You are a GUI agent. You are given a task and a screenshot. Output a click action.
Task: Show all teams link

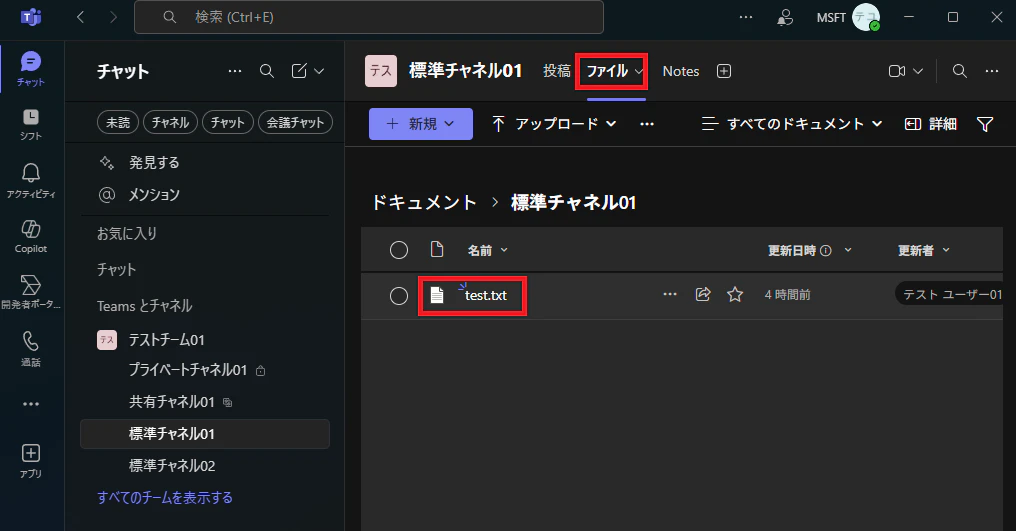[x=165, y=498]
